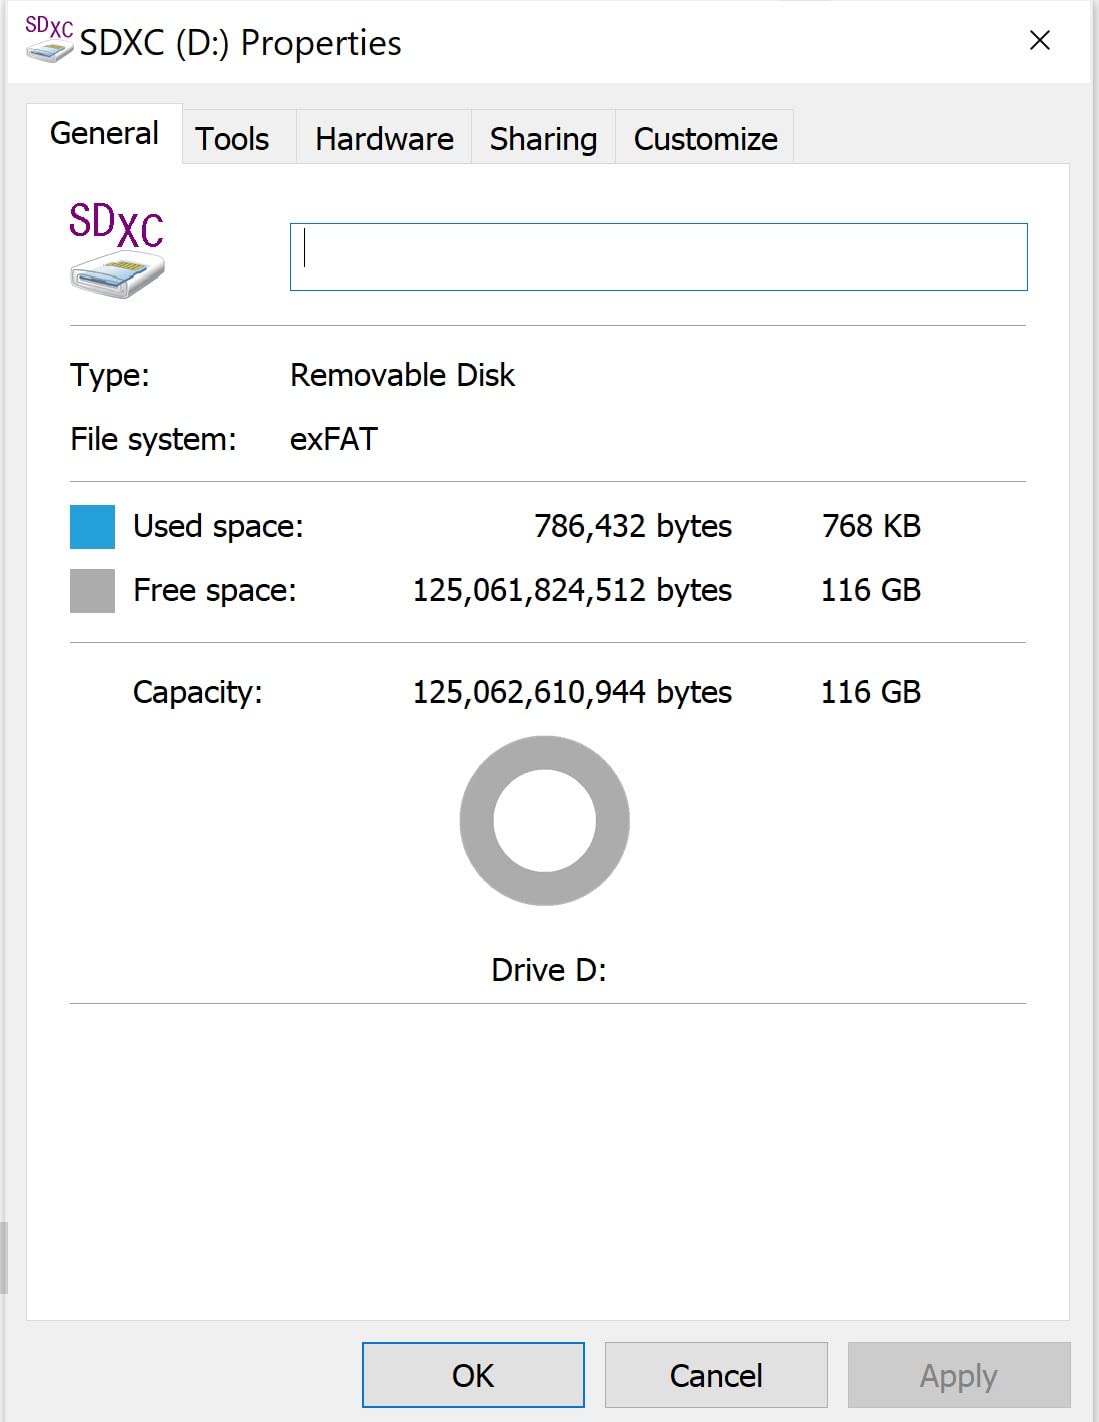Go to the Customize tab
The height and width of the screenshot is (1422, 1099).
(705, 138)
